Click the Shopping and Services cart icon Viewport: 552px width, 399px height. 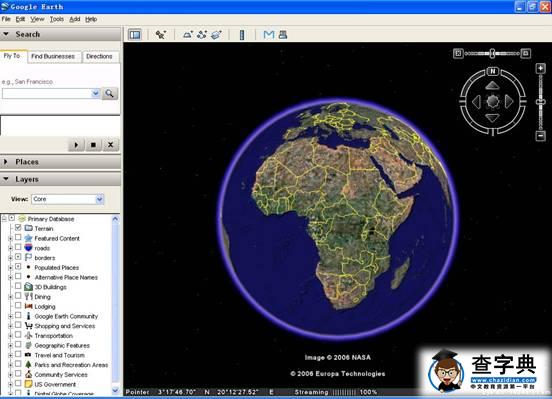(29, 326)
